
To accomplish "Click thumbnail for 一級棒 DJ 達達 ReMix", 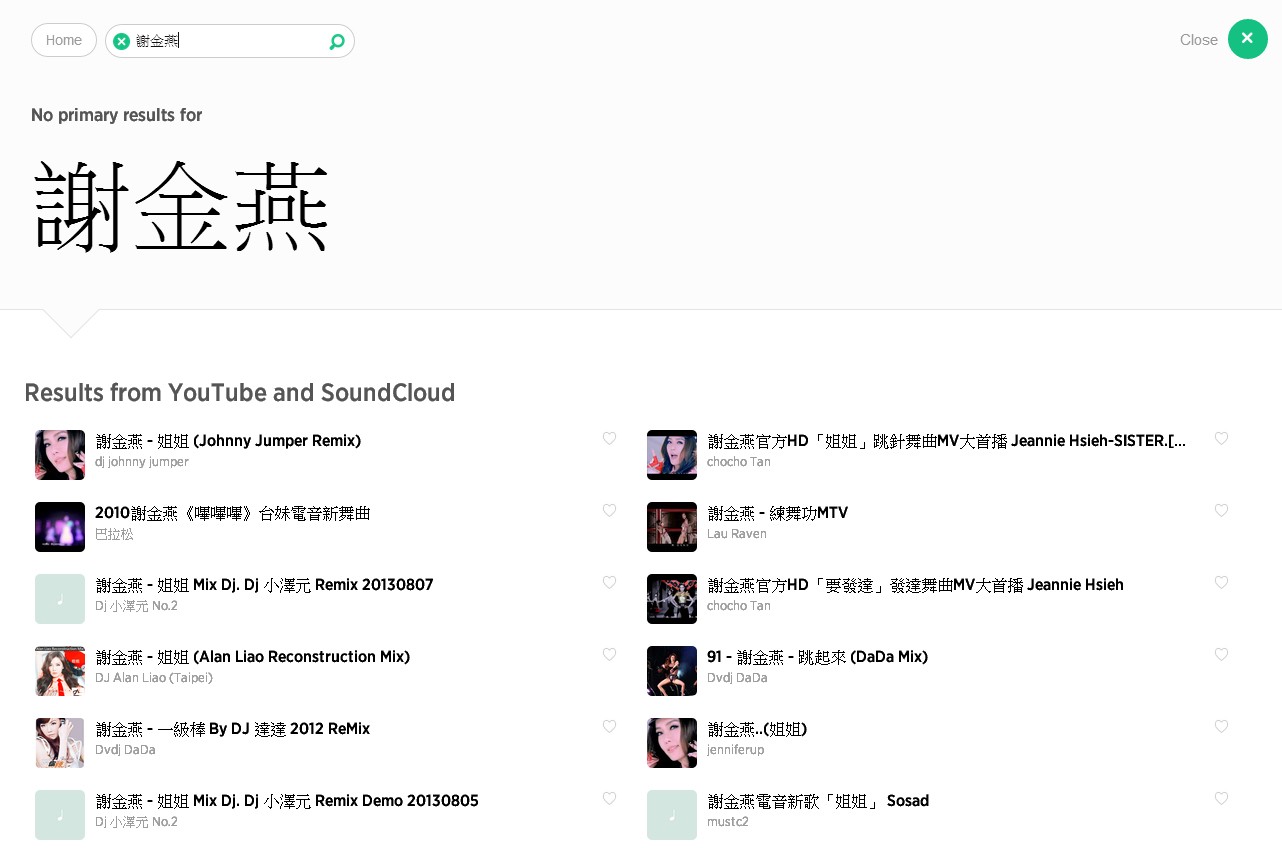I will (60, 743).
